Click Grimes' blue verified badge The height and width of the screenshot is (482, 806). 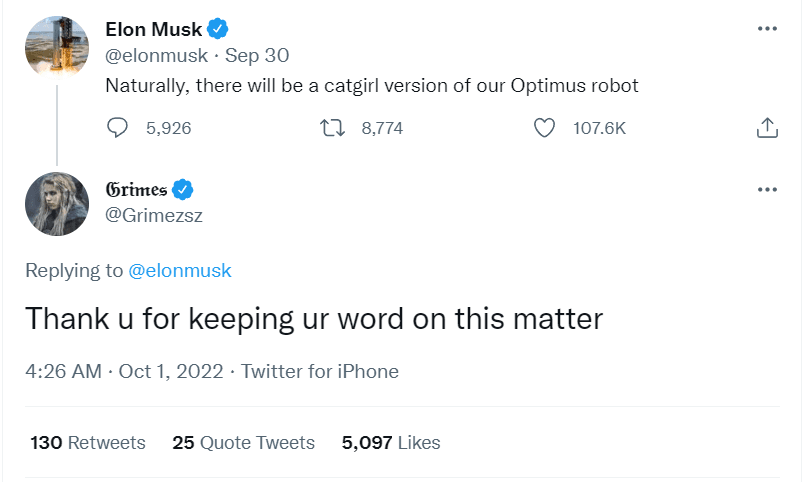[184, 189]
